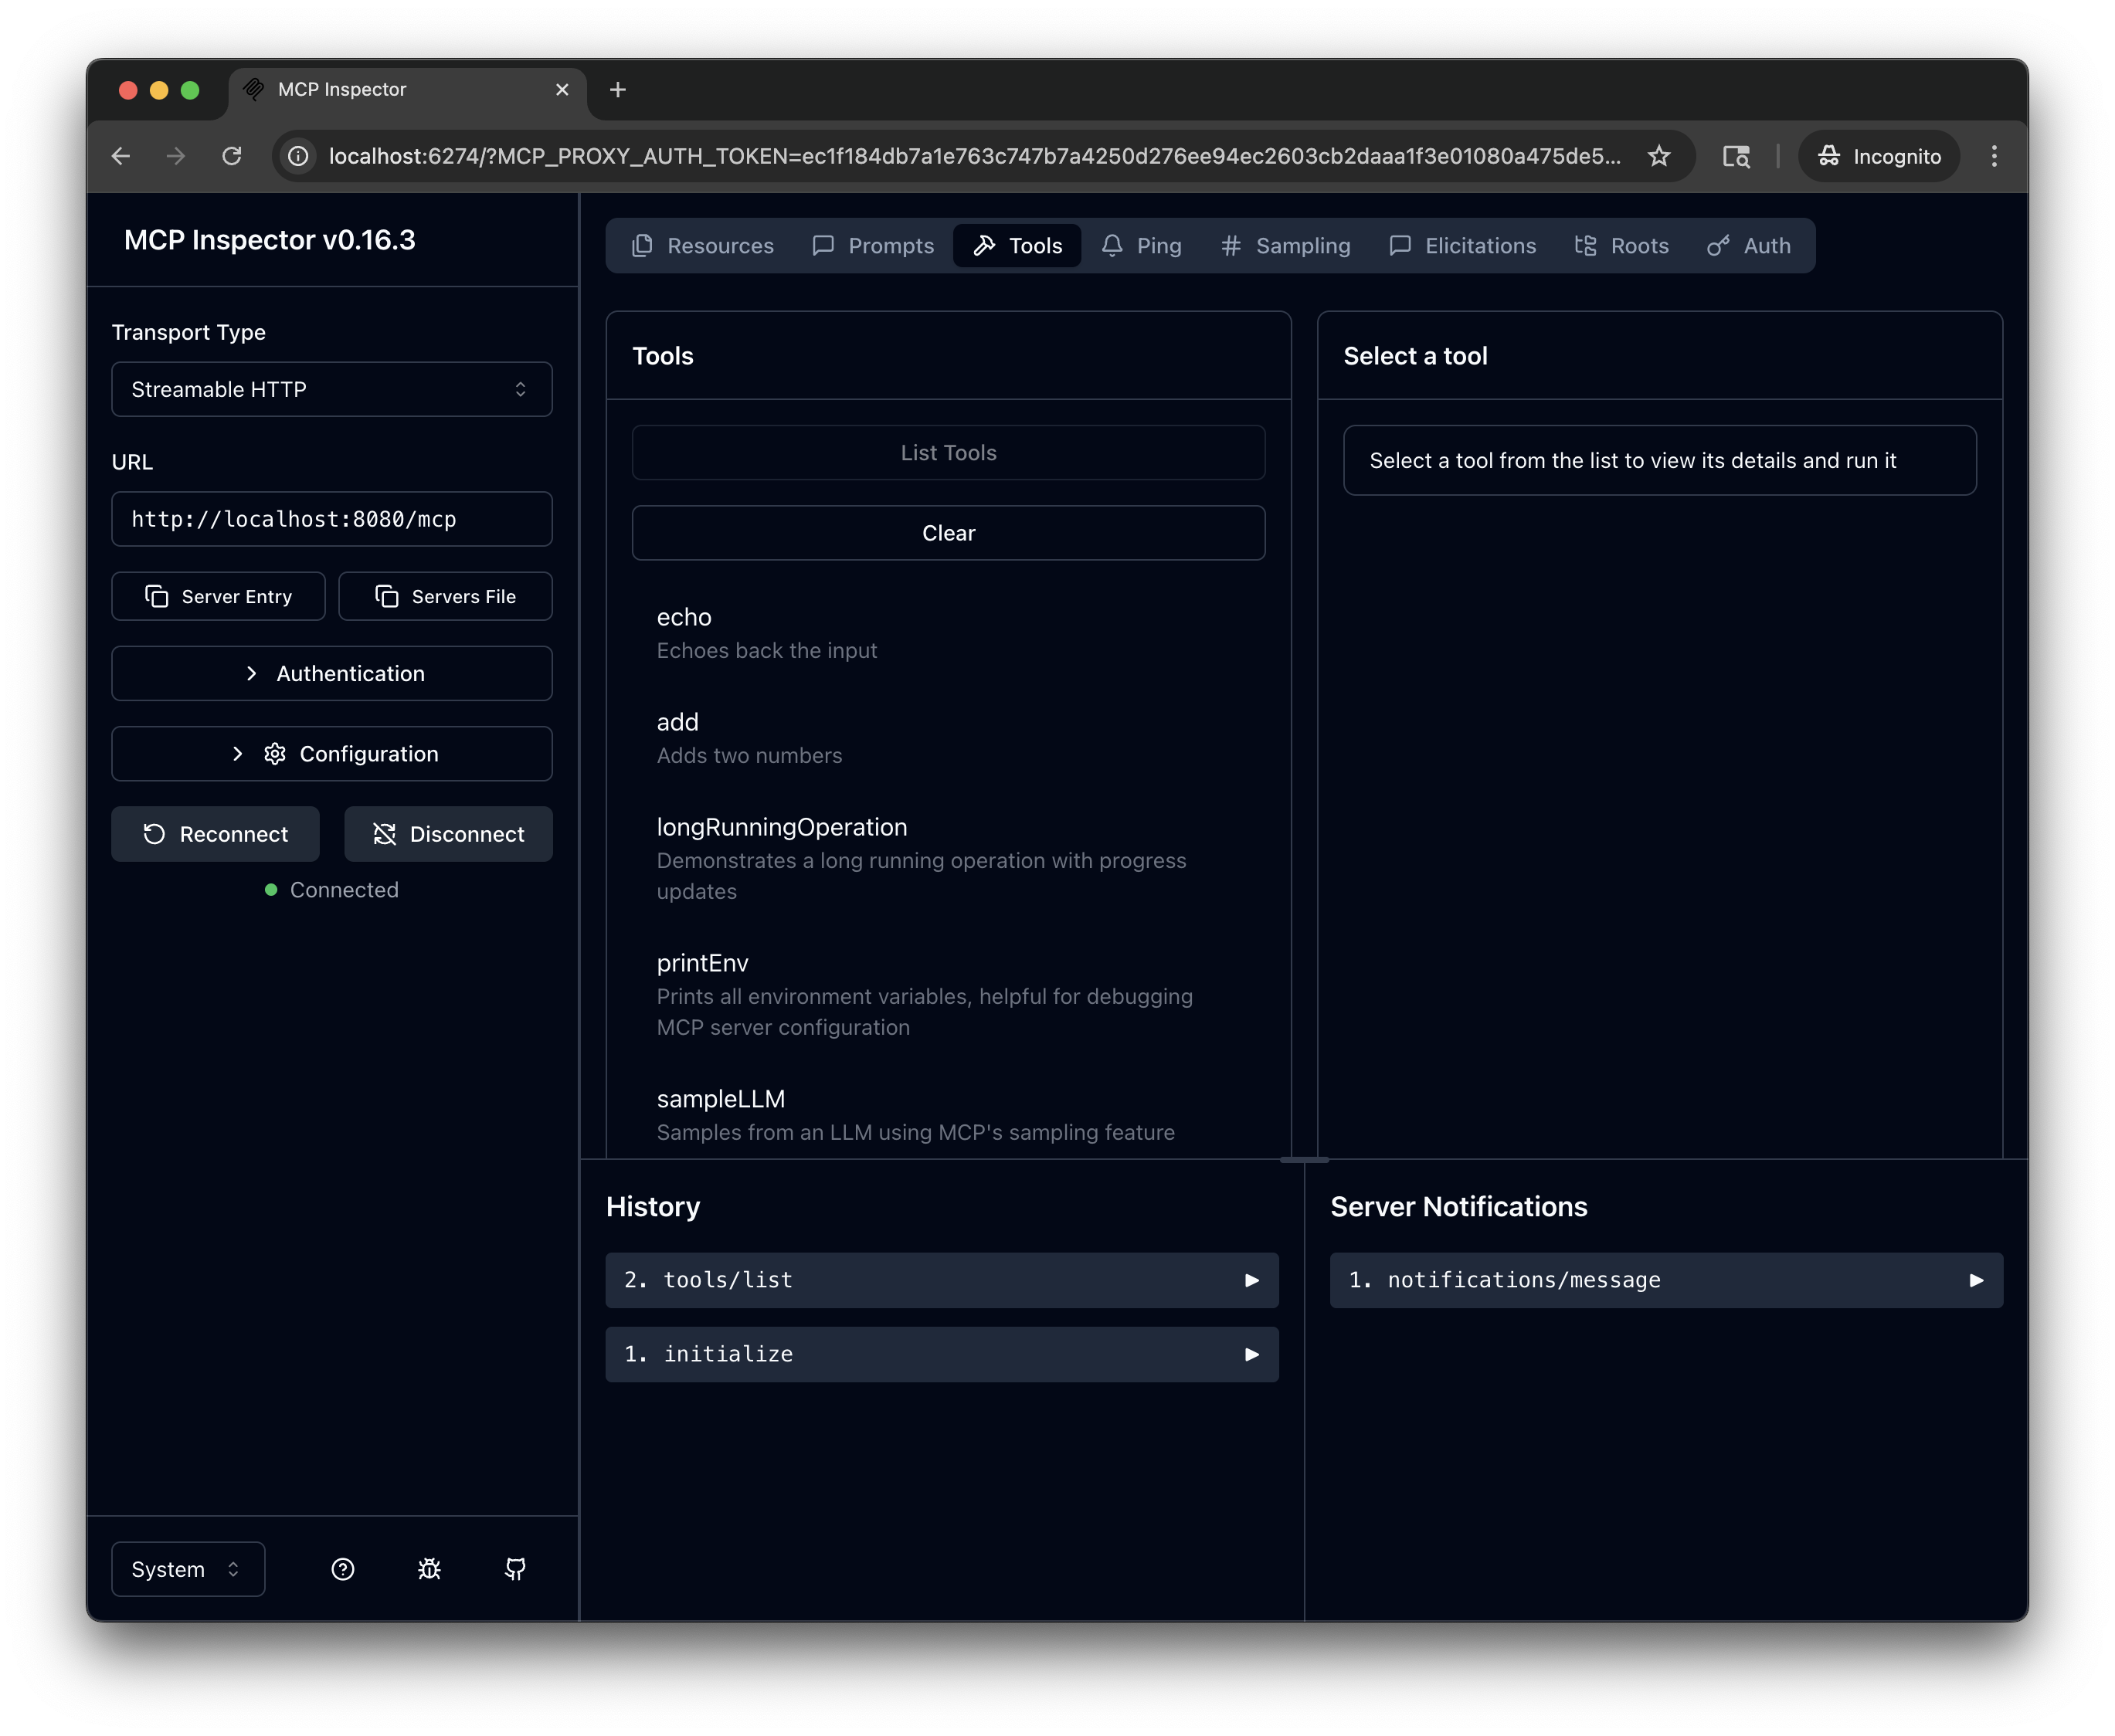Bookmark this page with the star icon
2115x1736 pixels.
(1659, 156)
